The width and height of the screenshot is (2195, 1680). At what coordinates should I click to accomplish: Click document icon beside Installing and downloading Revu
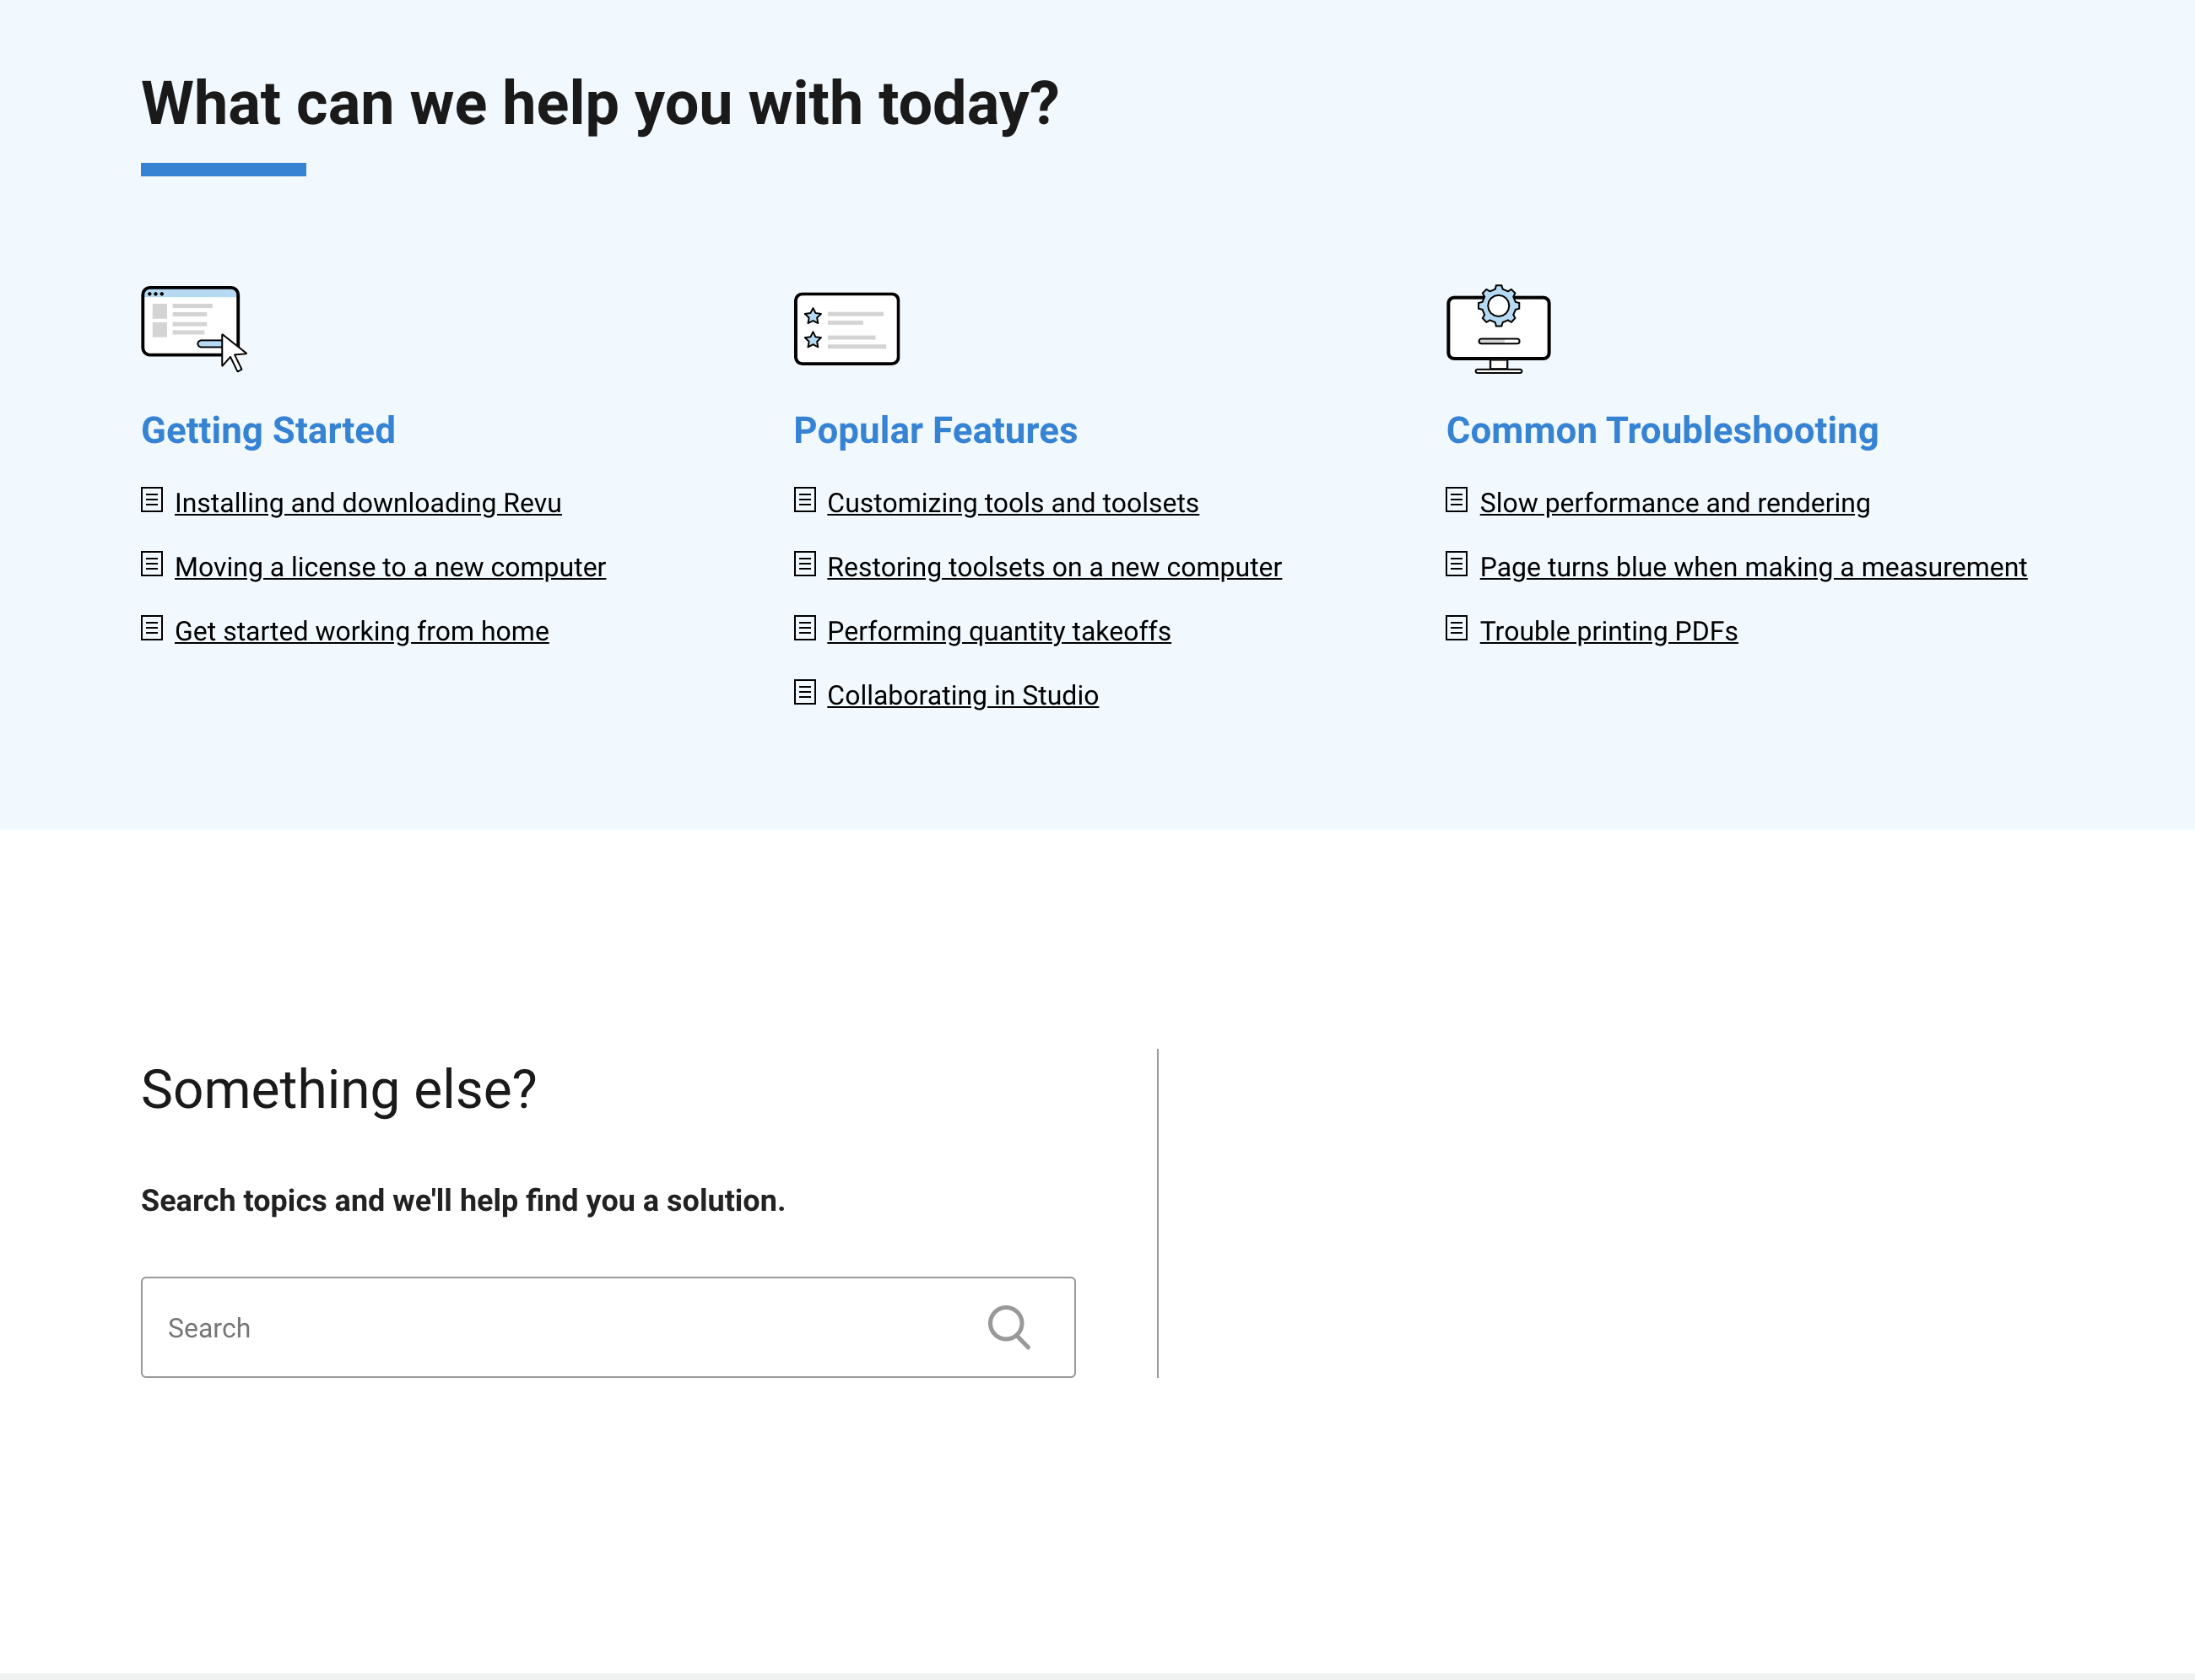coord(152,500)
